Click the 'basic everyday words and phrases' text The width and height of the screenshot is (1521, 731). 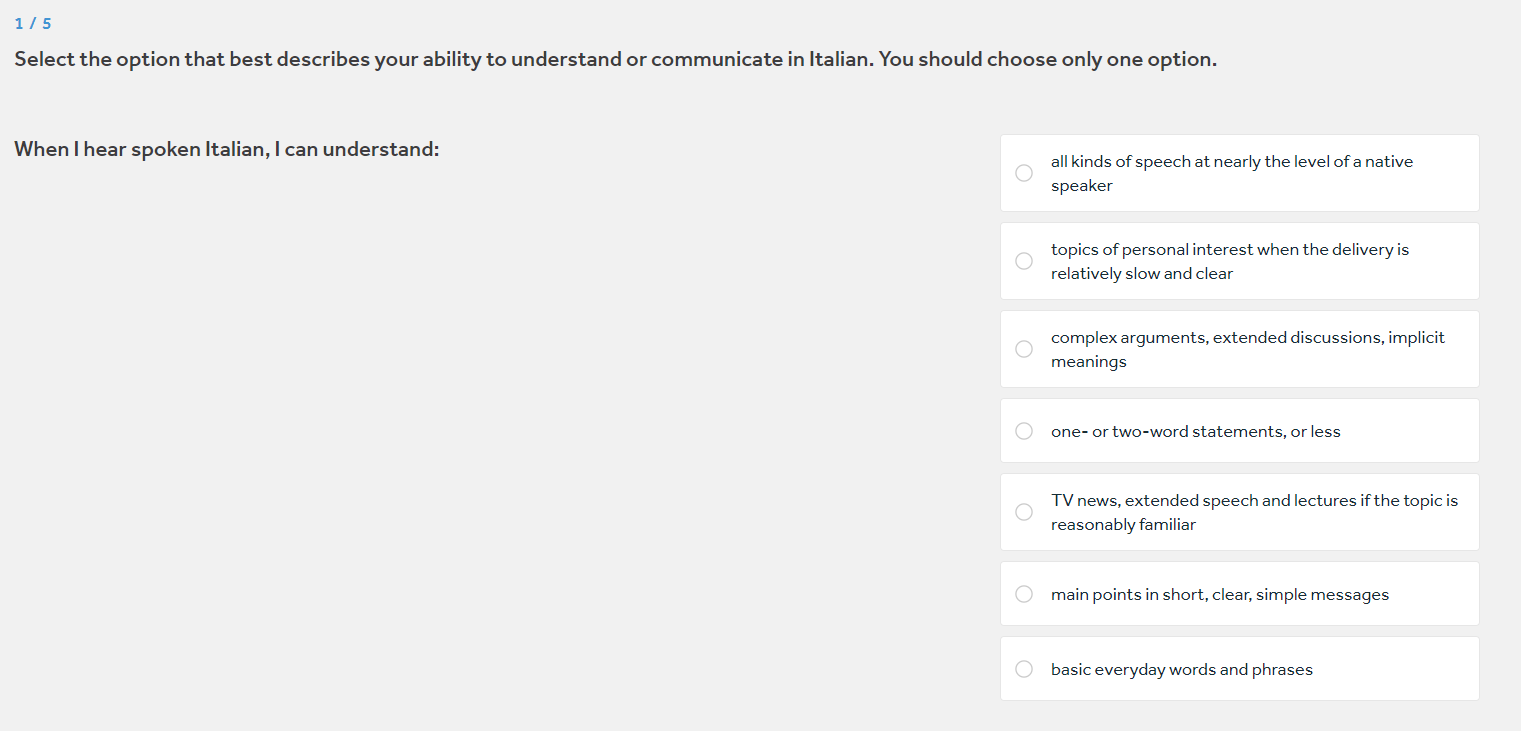click(x=1181, y=669)
